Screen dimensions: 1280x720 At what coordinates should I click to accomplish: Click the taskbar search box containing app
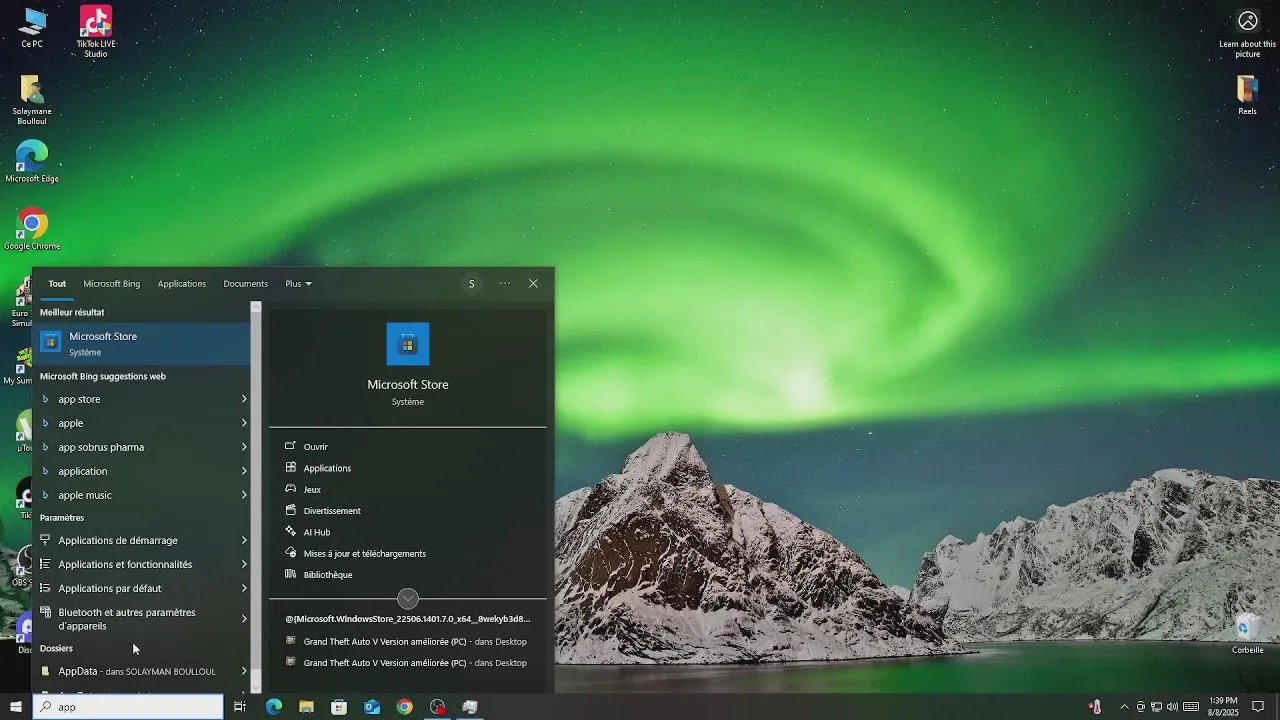coord(128,707)
